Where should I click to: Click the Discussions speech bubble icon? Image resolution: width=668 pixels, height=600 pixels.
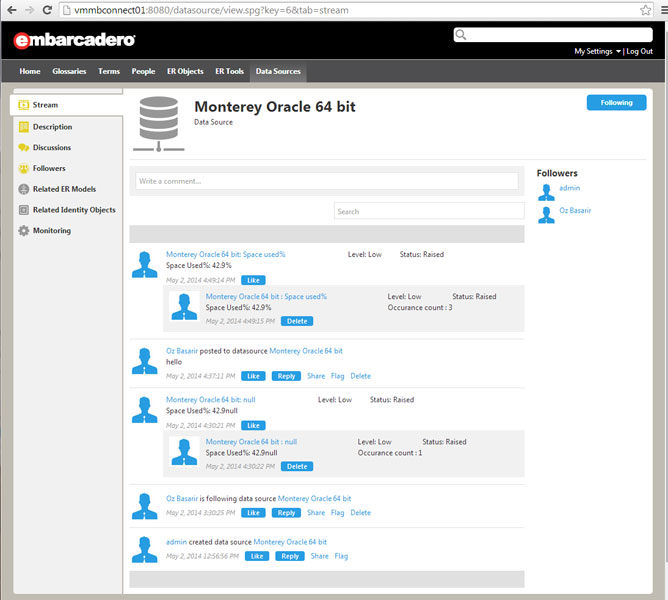pos(24,147)
